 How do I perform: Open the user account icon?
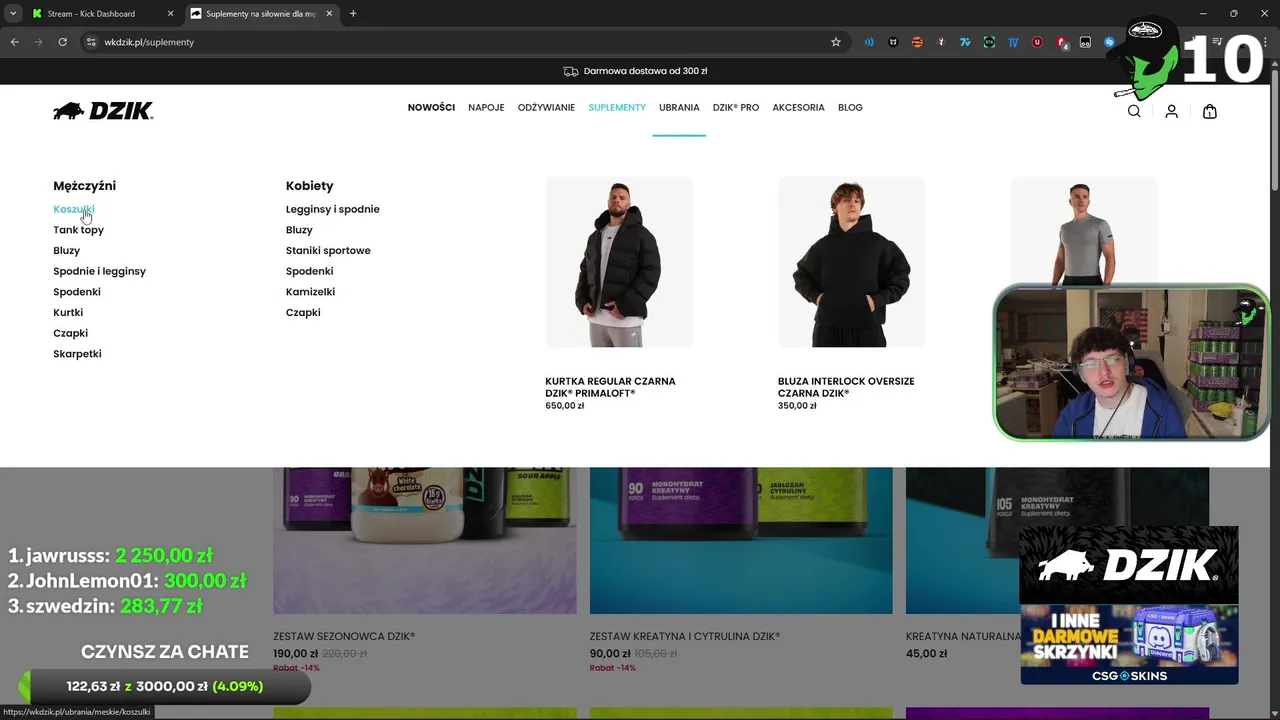point(1172,111)
